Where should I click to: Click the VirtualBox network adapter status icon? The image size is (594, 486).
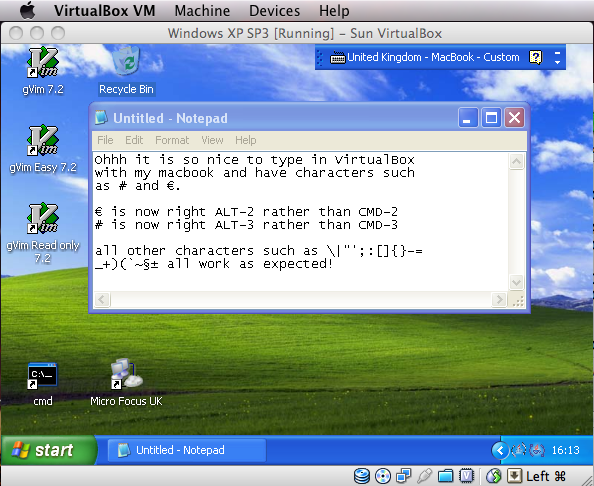tap(403, 476)
